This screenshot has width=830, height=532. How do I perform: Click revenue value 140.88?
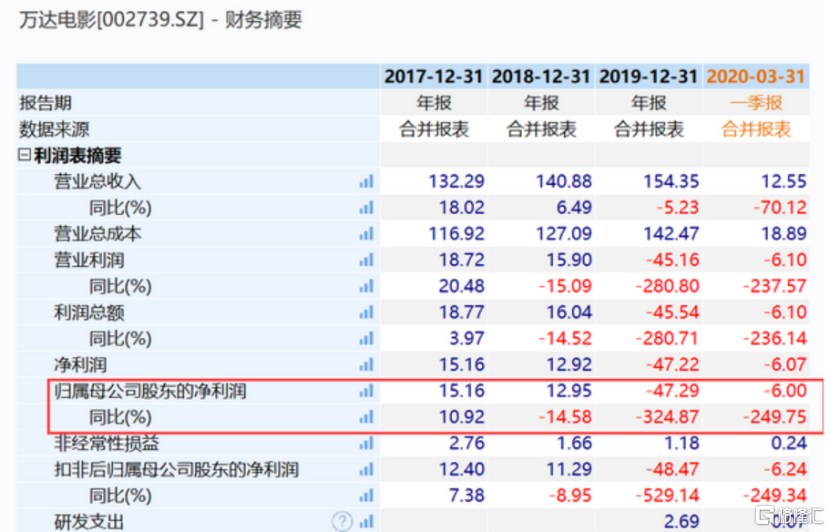coord(564,182)
